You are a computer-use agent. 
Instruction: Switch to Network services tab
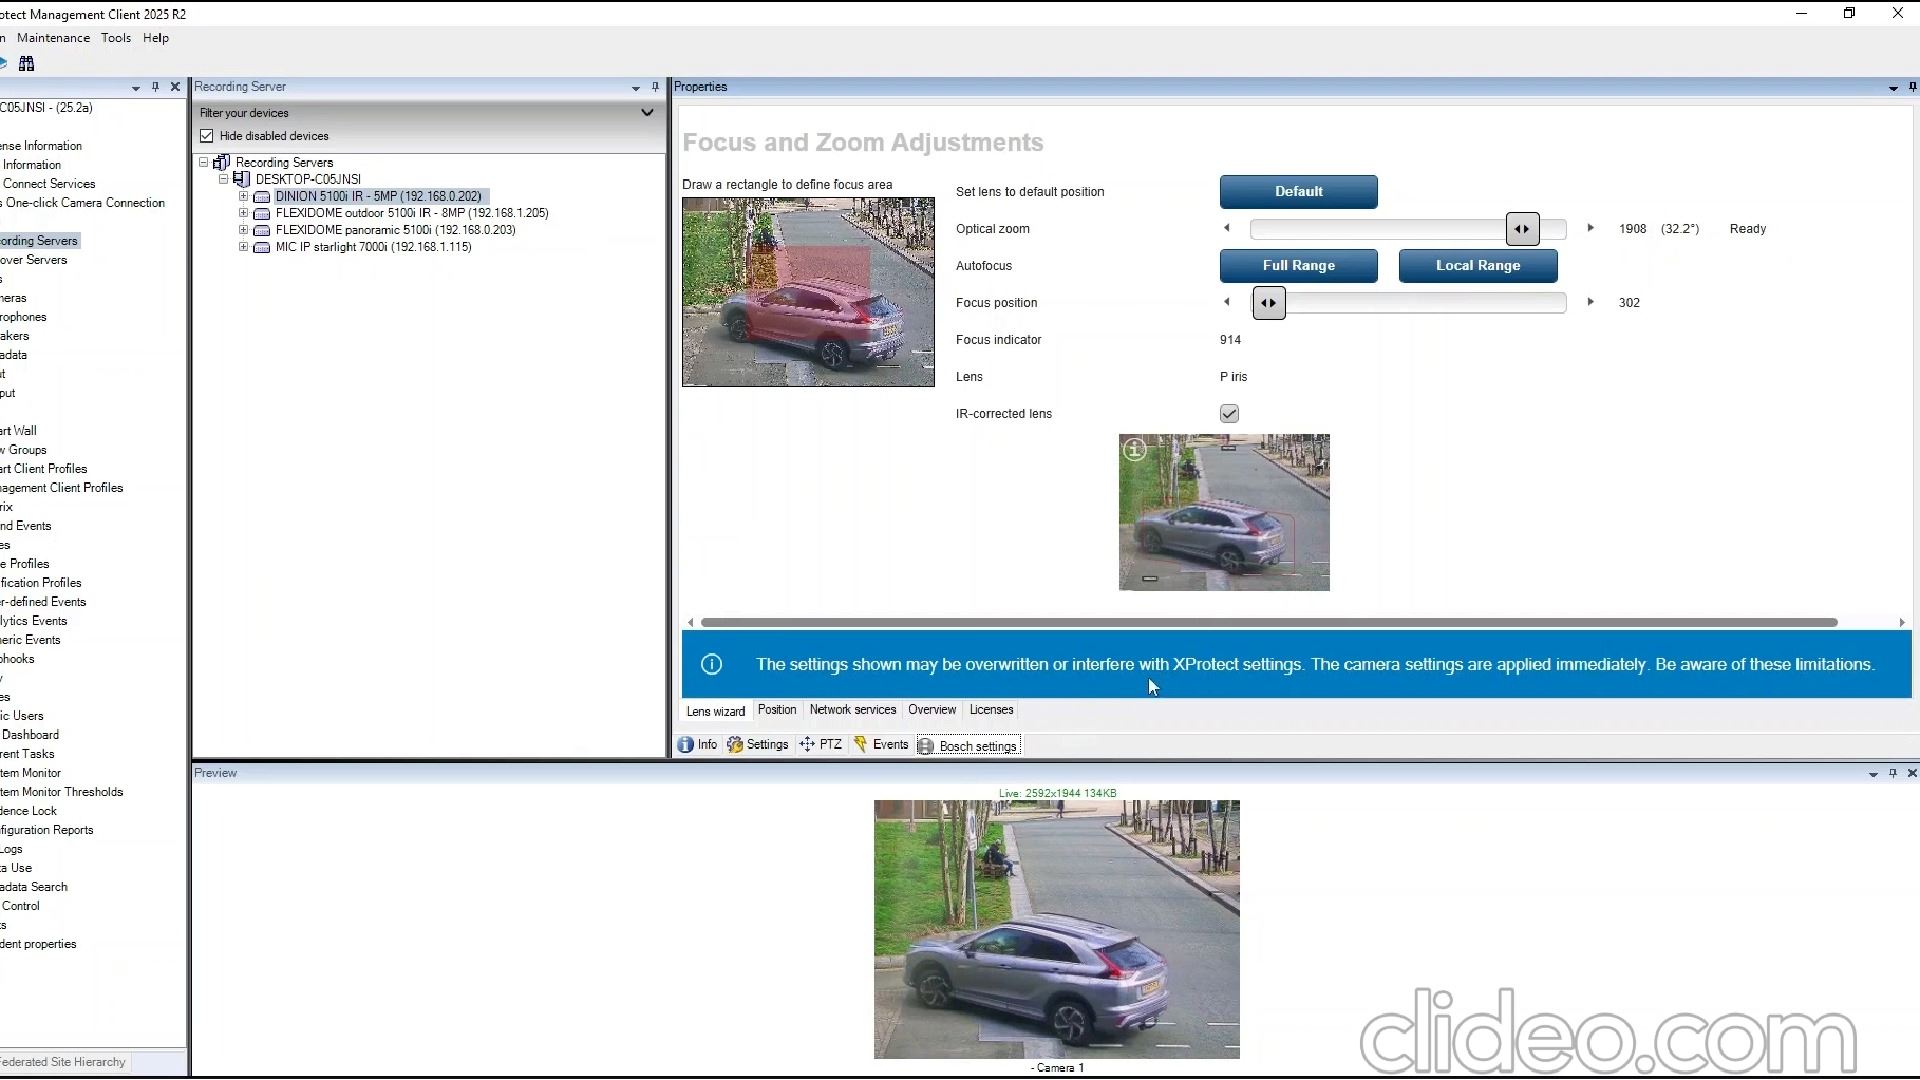(x=852, y=710)
